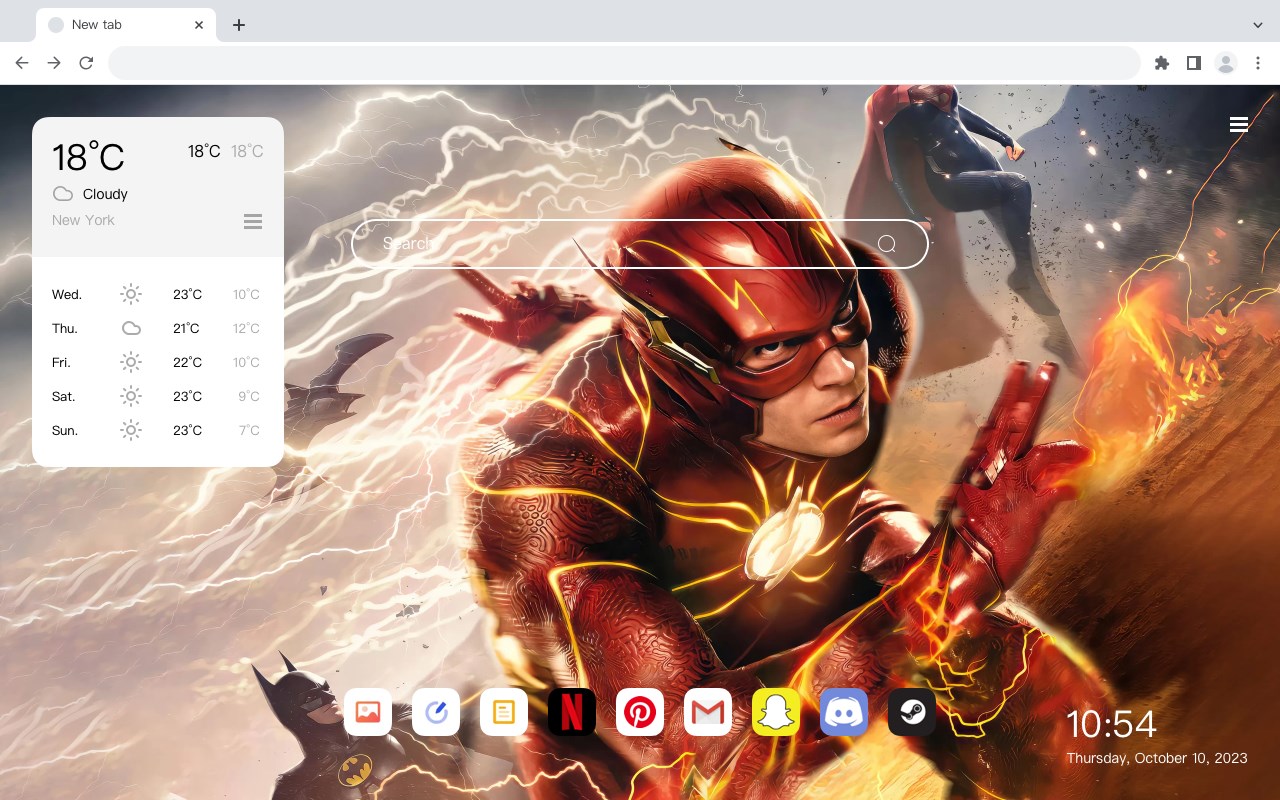The image size is (1280, 800).
Task: Open the image gallery shortcut icon
Action: point(368,712)
